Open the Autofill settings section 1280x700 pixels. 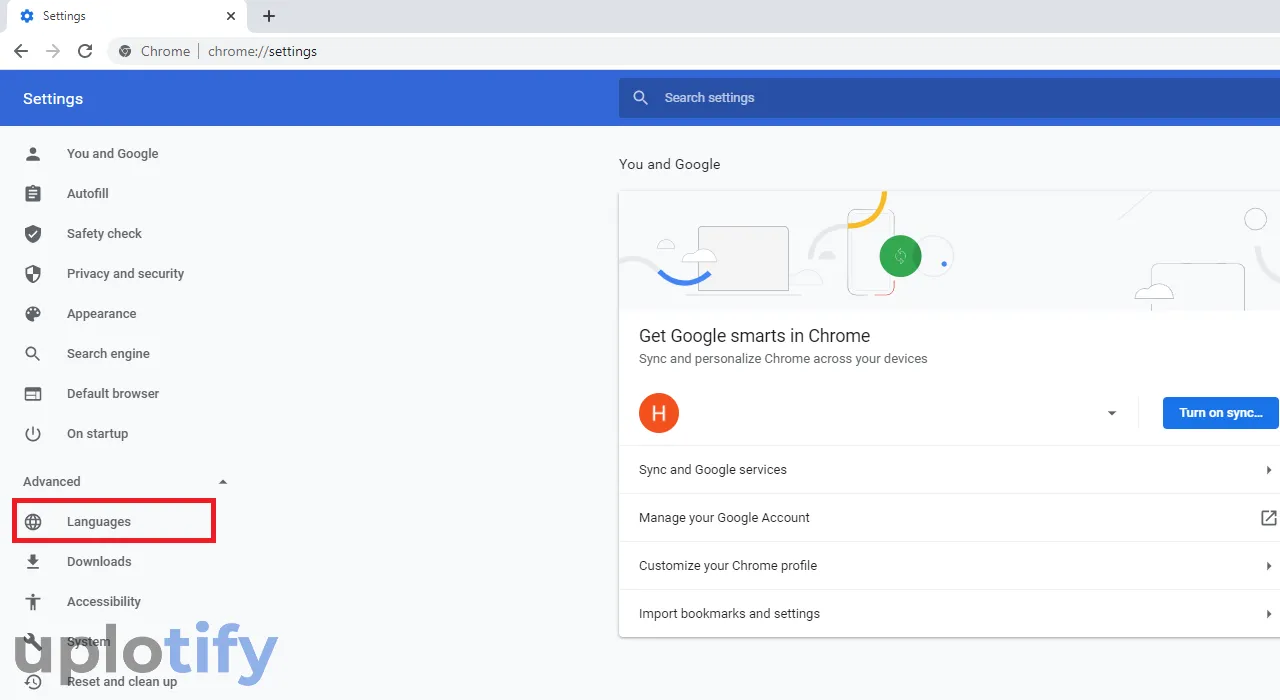tap(88, 194)
